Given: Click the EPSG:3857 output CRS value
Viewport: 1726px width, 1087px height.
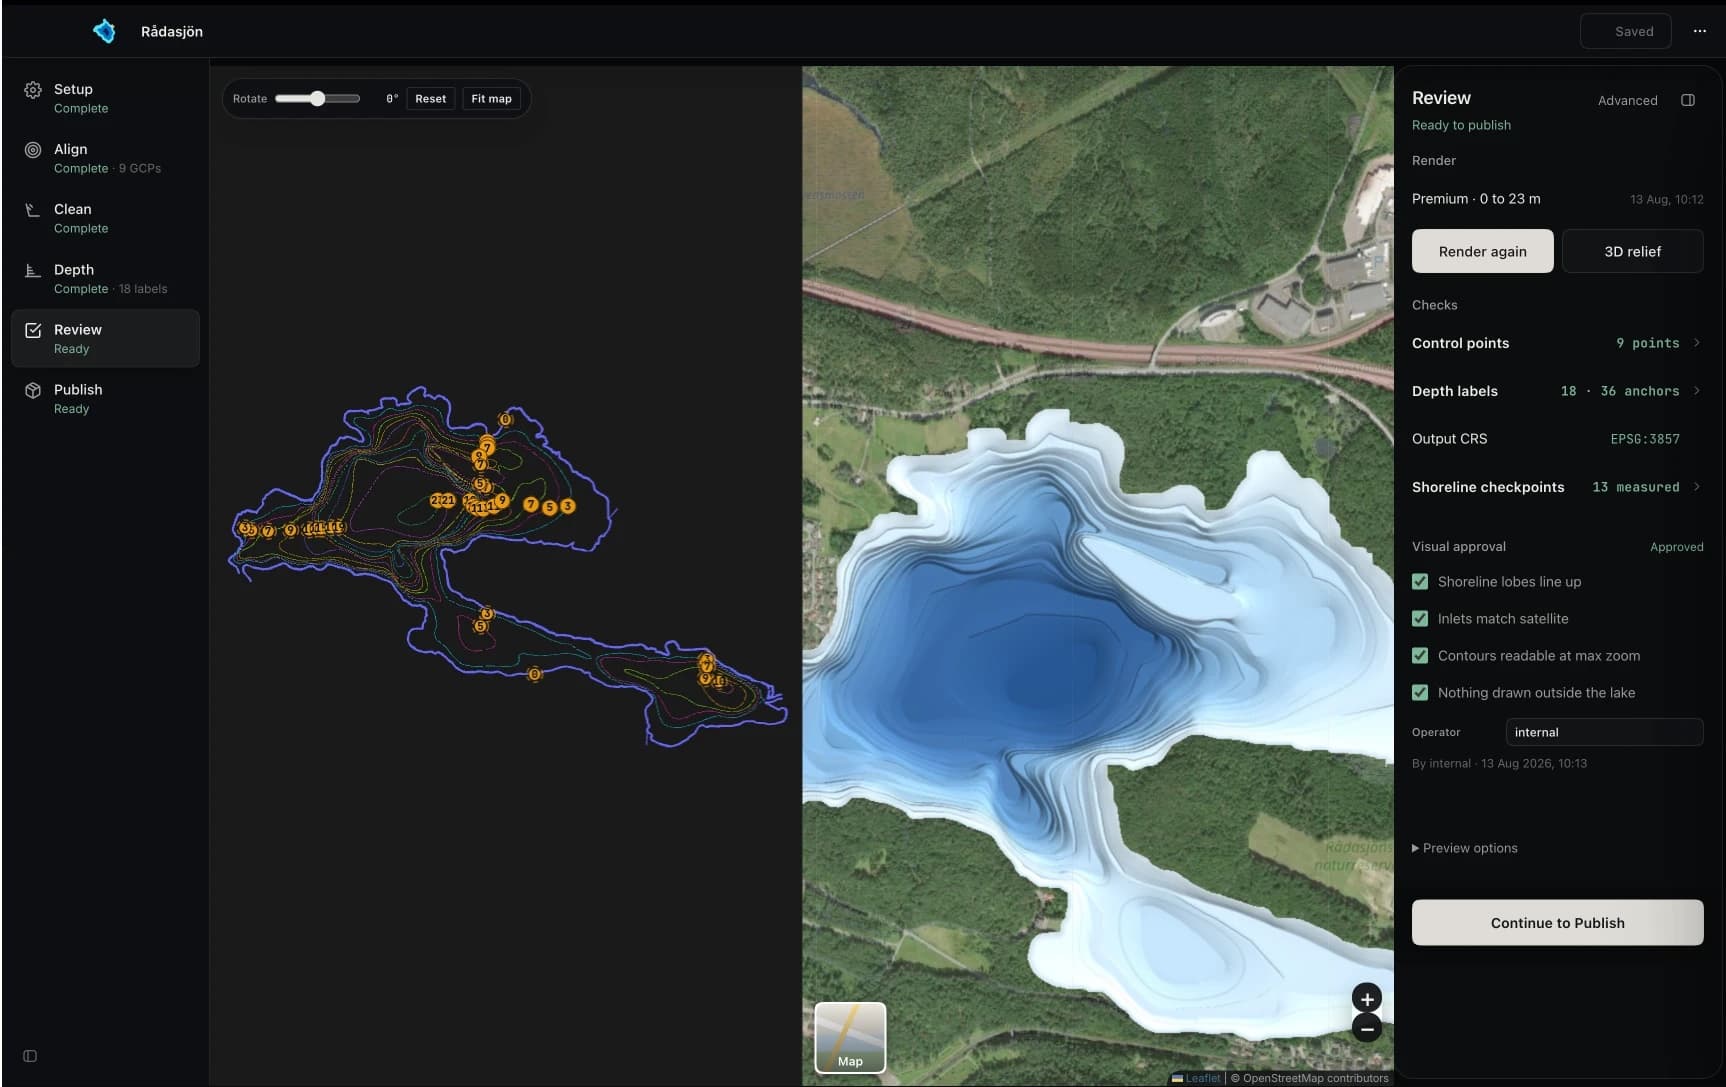Looking at the screenshot, I should coord(1645,439).
